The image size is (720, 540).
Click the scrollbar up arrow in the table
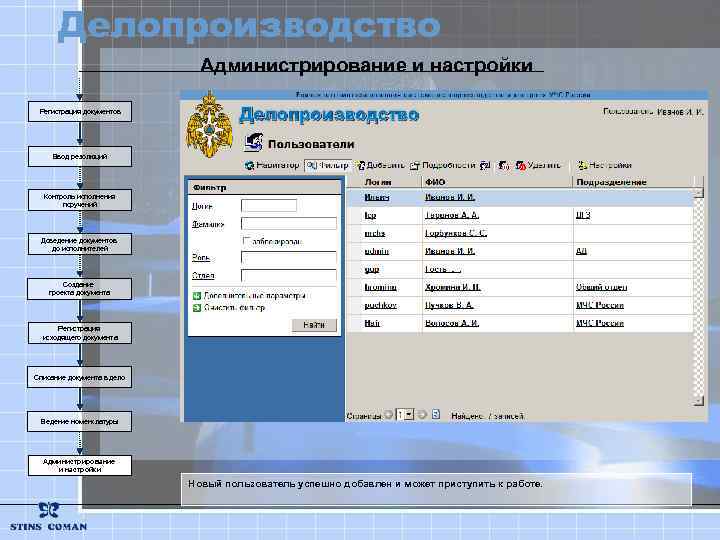pyautogui.click(x=698, y=193)
